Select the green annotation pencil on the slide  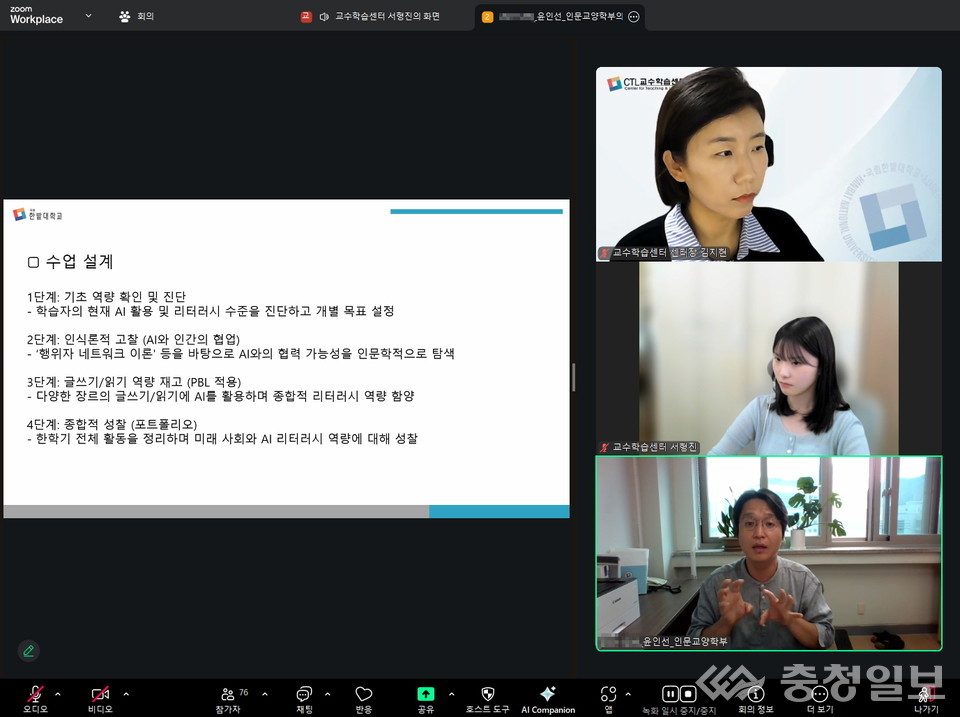[28, 651]
